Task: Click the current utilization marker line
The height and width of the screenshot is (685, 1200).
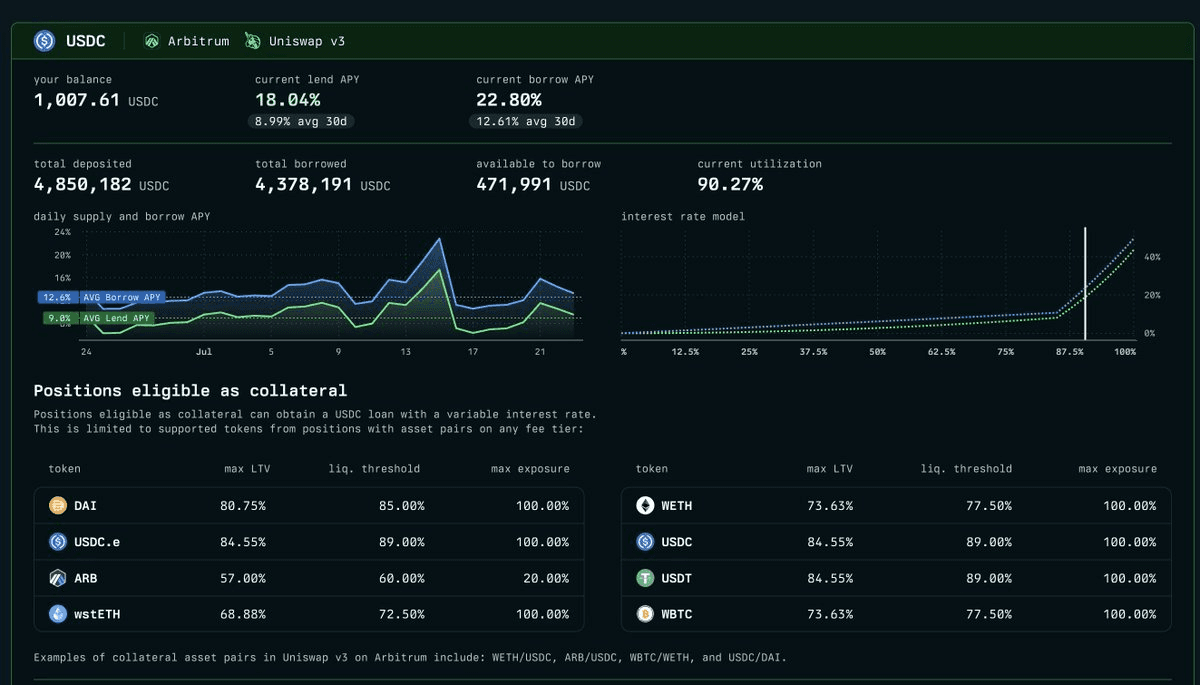Action: pos(1085,284)
